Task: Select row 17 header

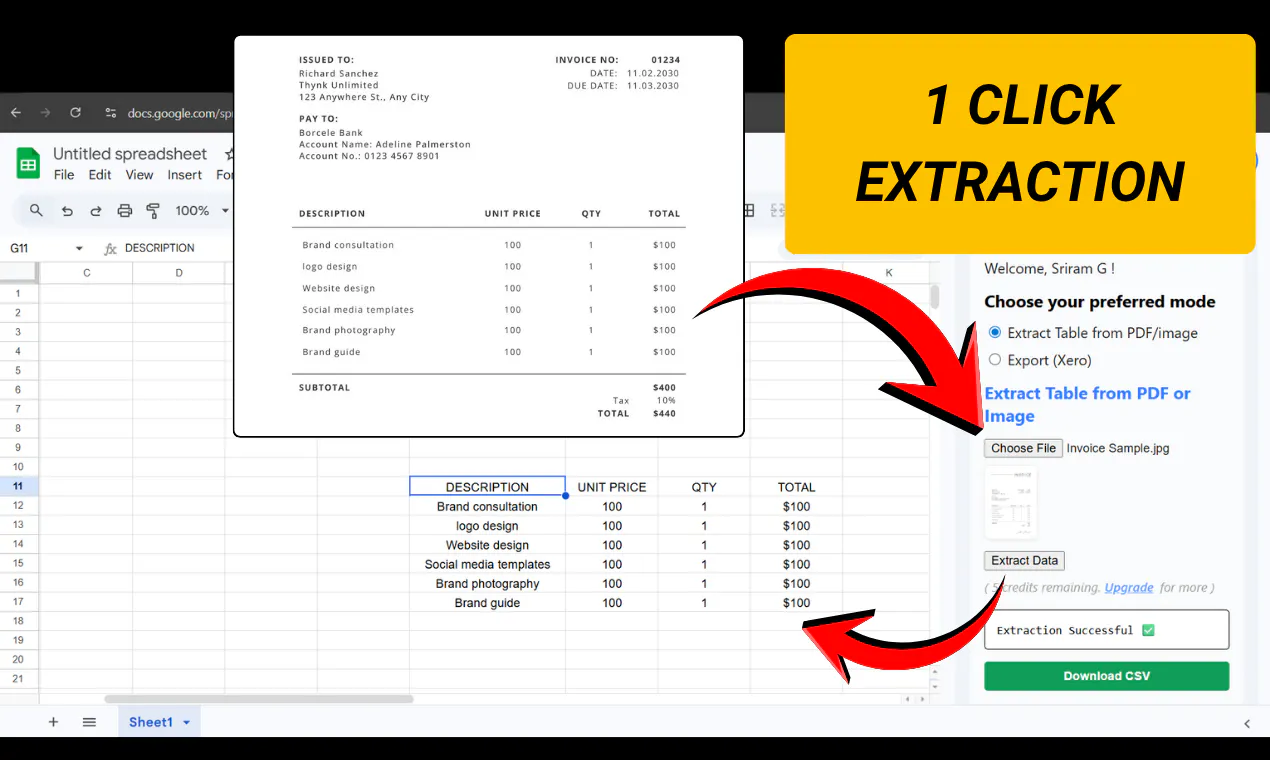Action: (18, 602)
